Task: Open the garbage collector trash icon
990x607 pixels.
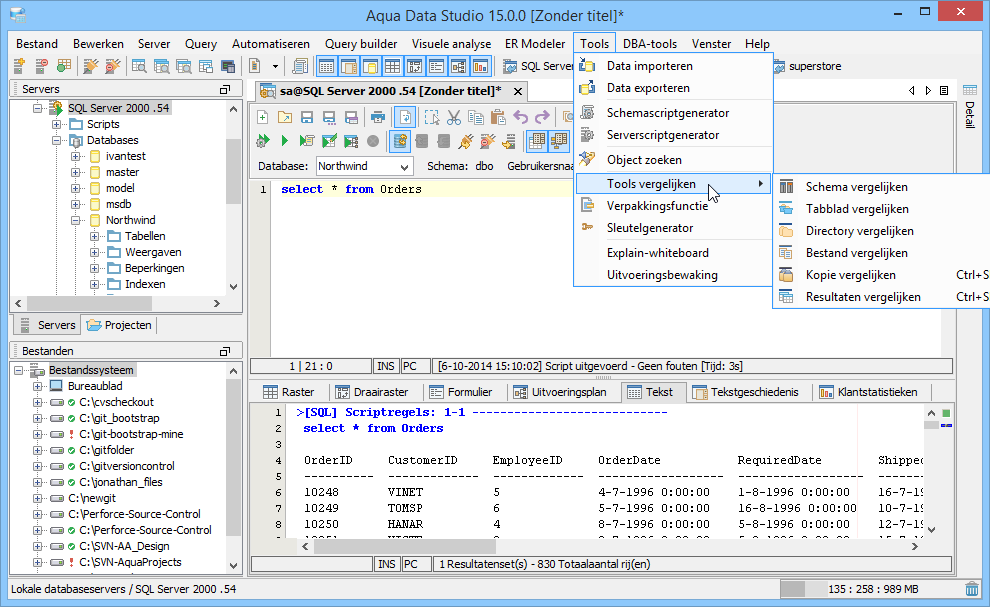Action: 971,589
